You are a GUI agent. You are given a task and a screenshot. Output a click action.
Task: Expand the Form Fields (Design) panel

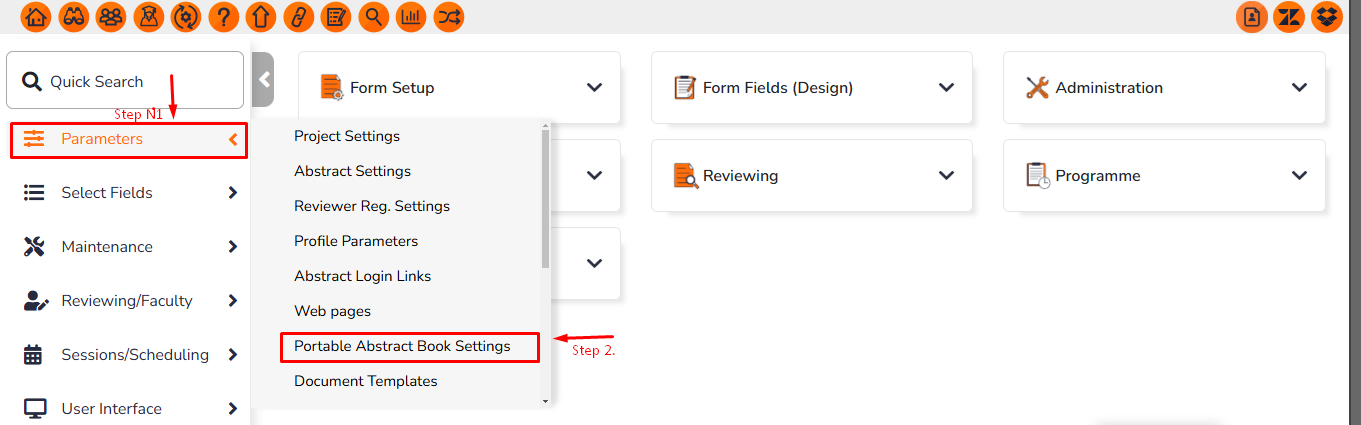(946, 88)
